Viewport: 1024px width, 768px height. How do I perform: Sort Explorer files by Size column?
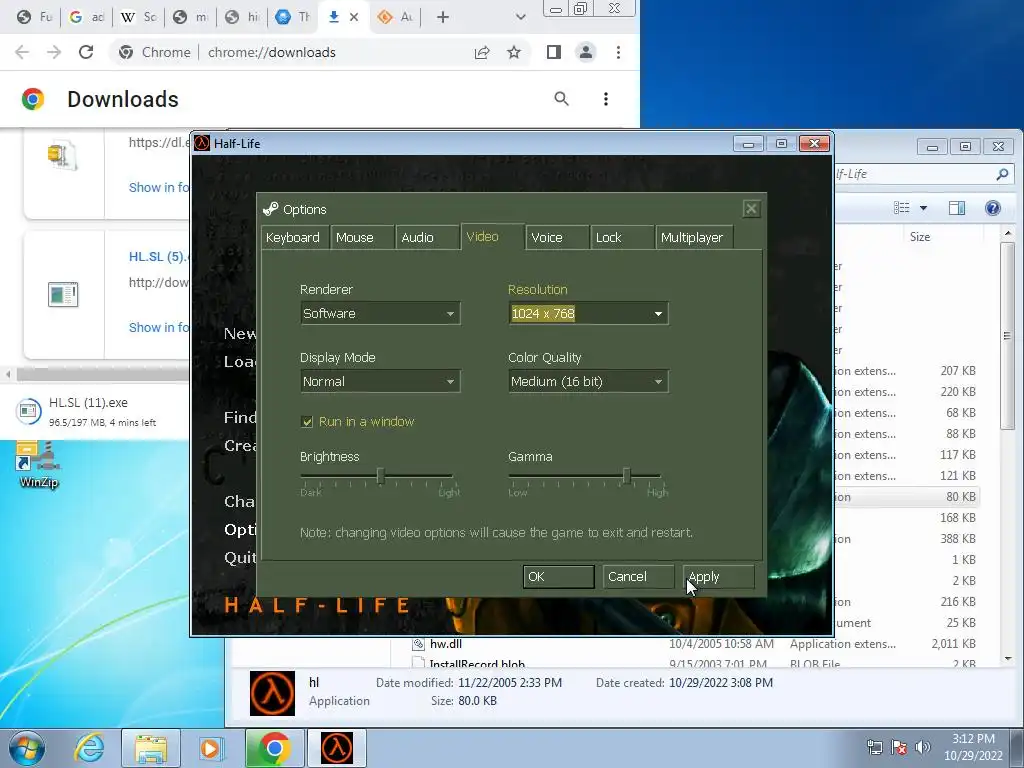click(920, 237)
